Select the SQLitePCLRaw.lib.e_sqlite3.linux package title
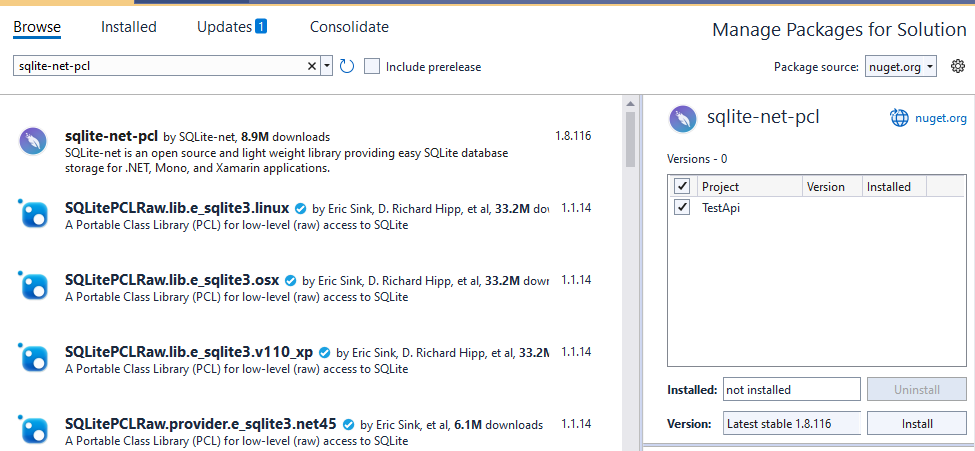Image resolution: width=975 pixels, height=451 pixels. tap(177, 207)
